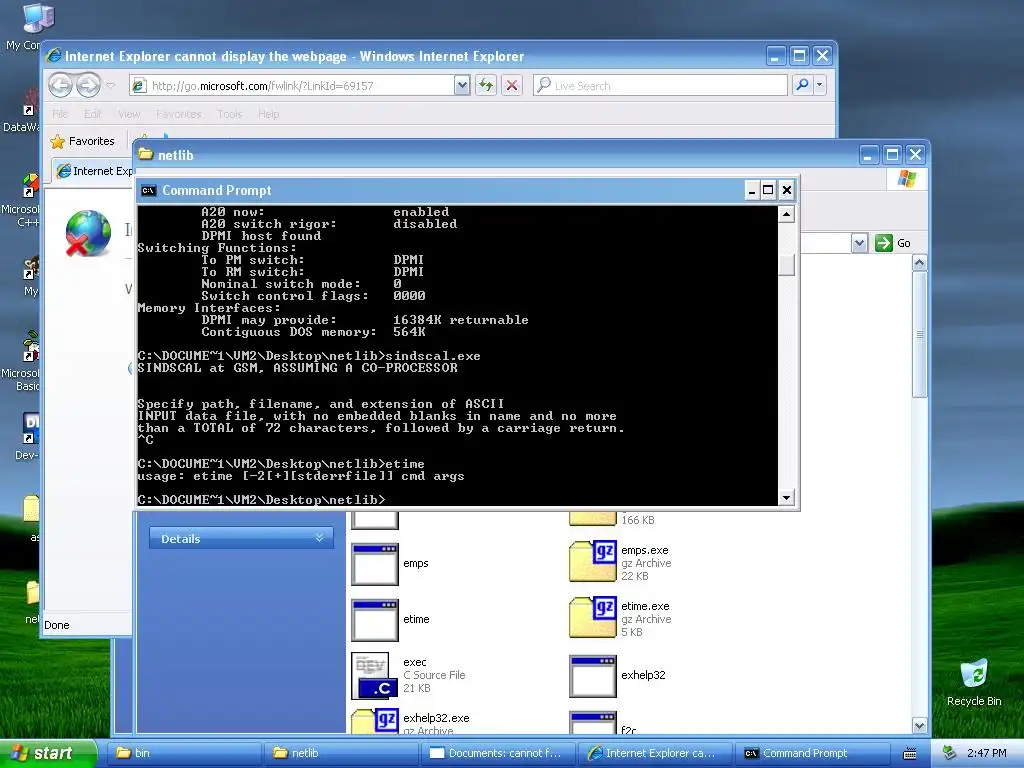Click the Internet Explorer Forward button
1024x768 pixels.
(x=88, y=85)
